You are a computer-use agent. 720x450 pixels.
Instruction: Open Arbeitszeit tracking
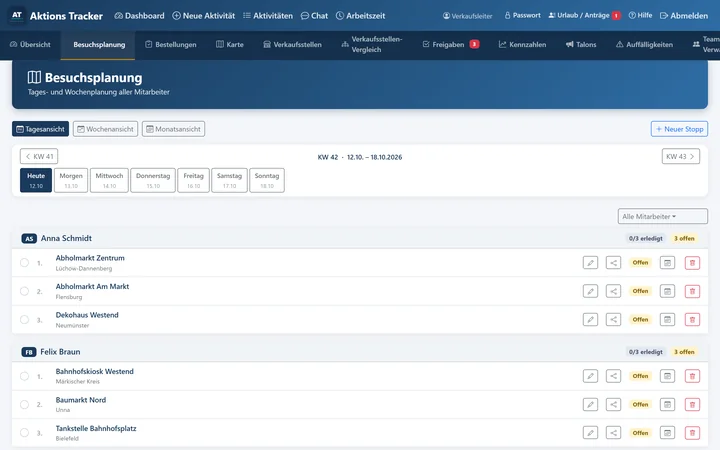(360, 16)
